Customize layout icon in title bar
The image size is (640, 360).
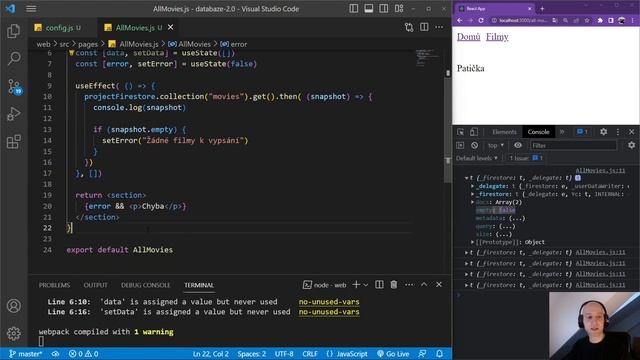pyautogui.click(x=399, y=9)
